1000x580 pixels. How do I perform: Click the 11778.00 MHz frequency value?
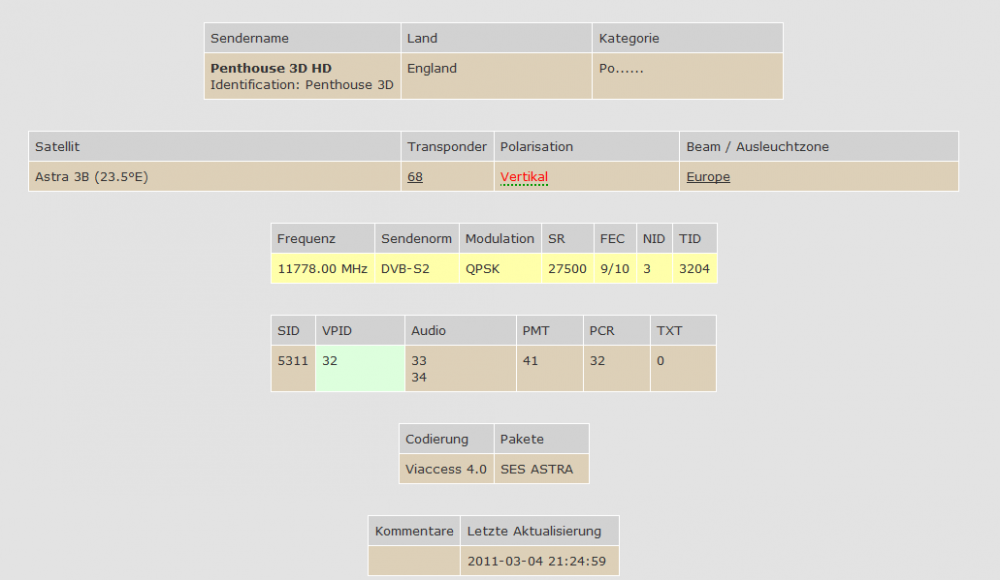coord(323,269)
